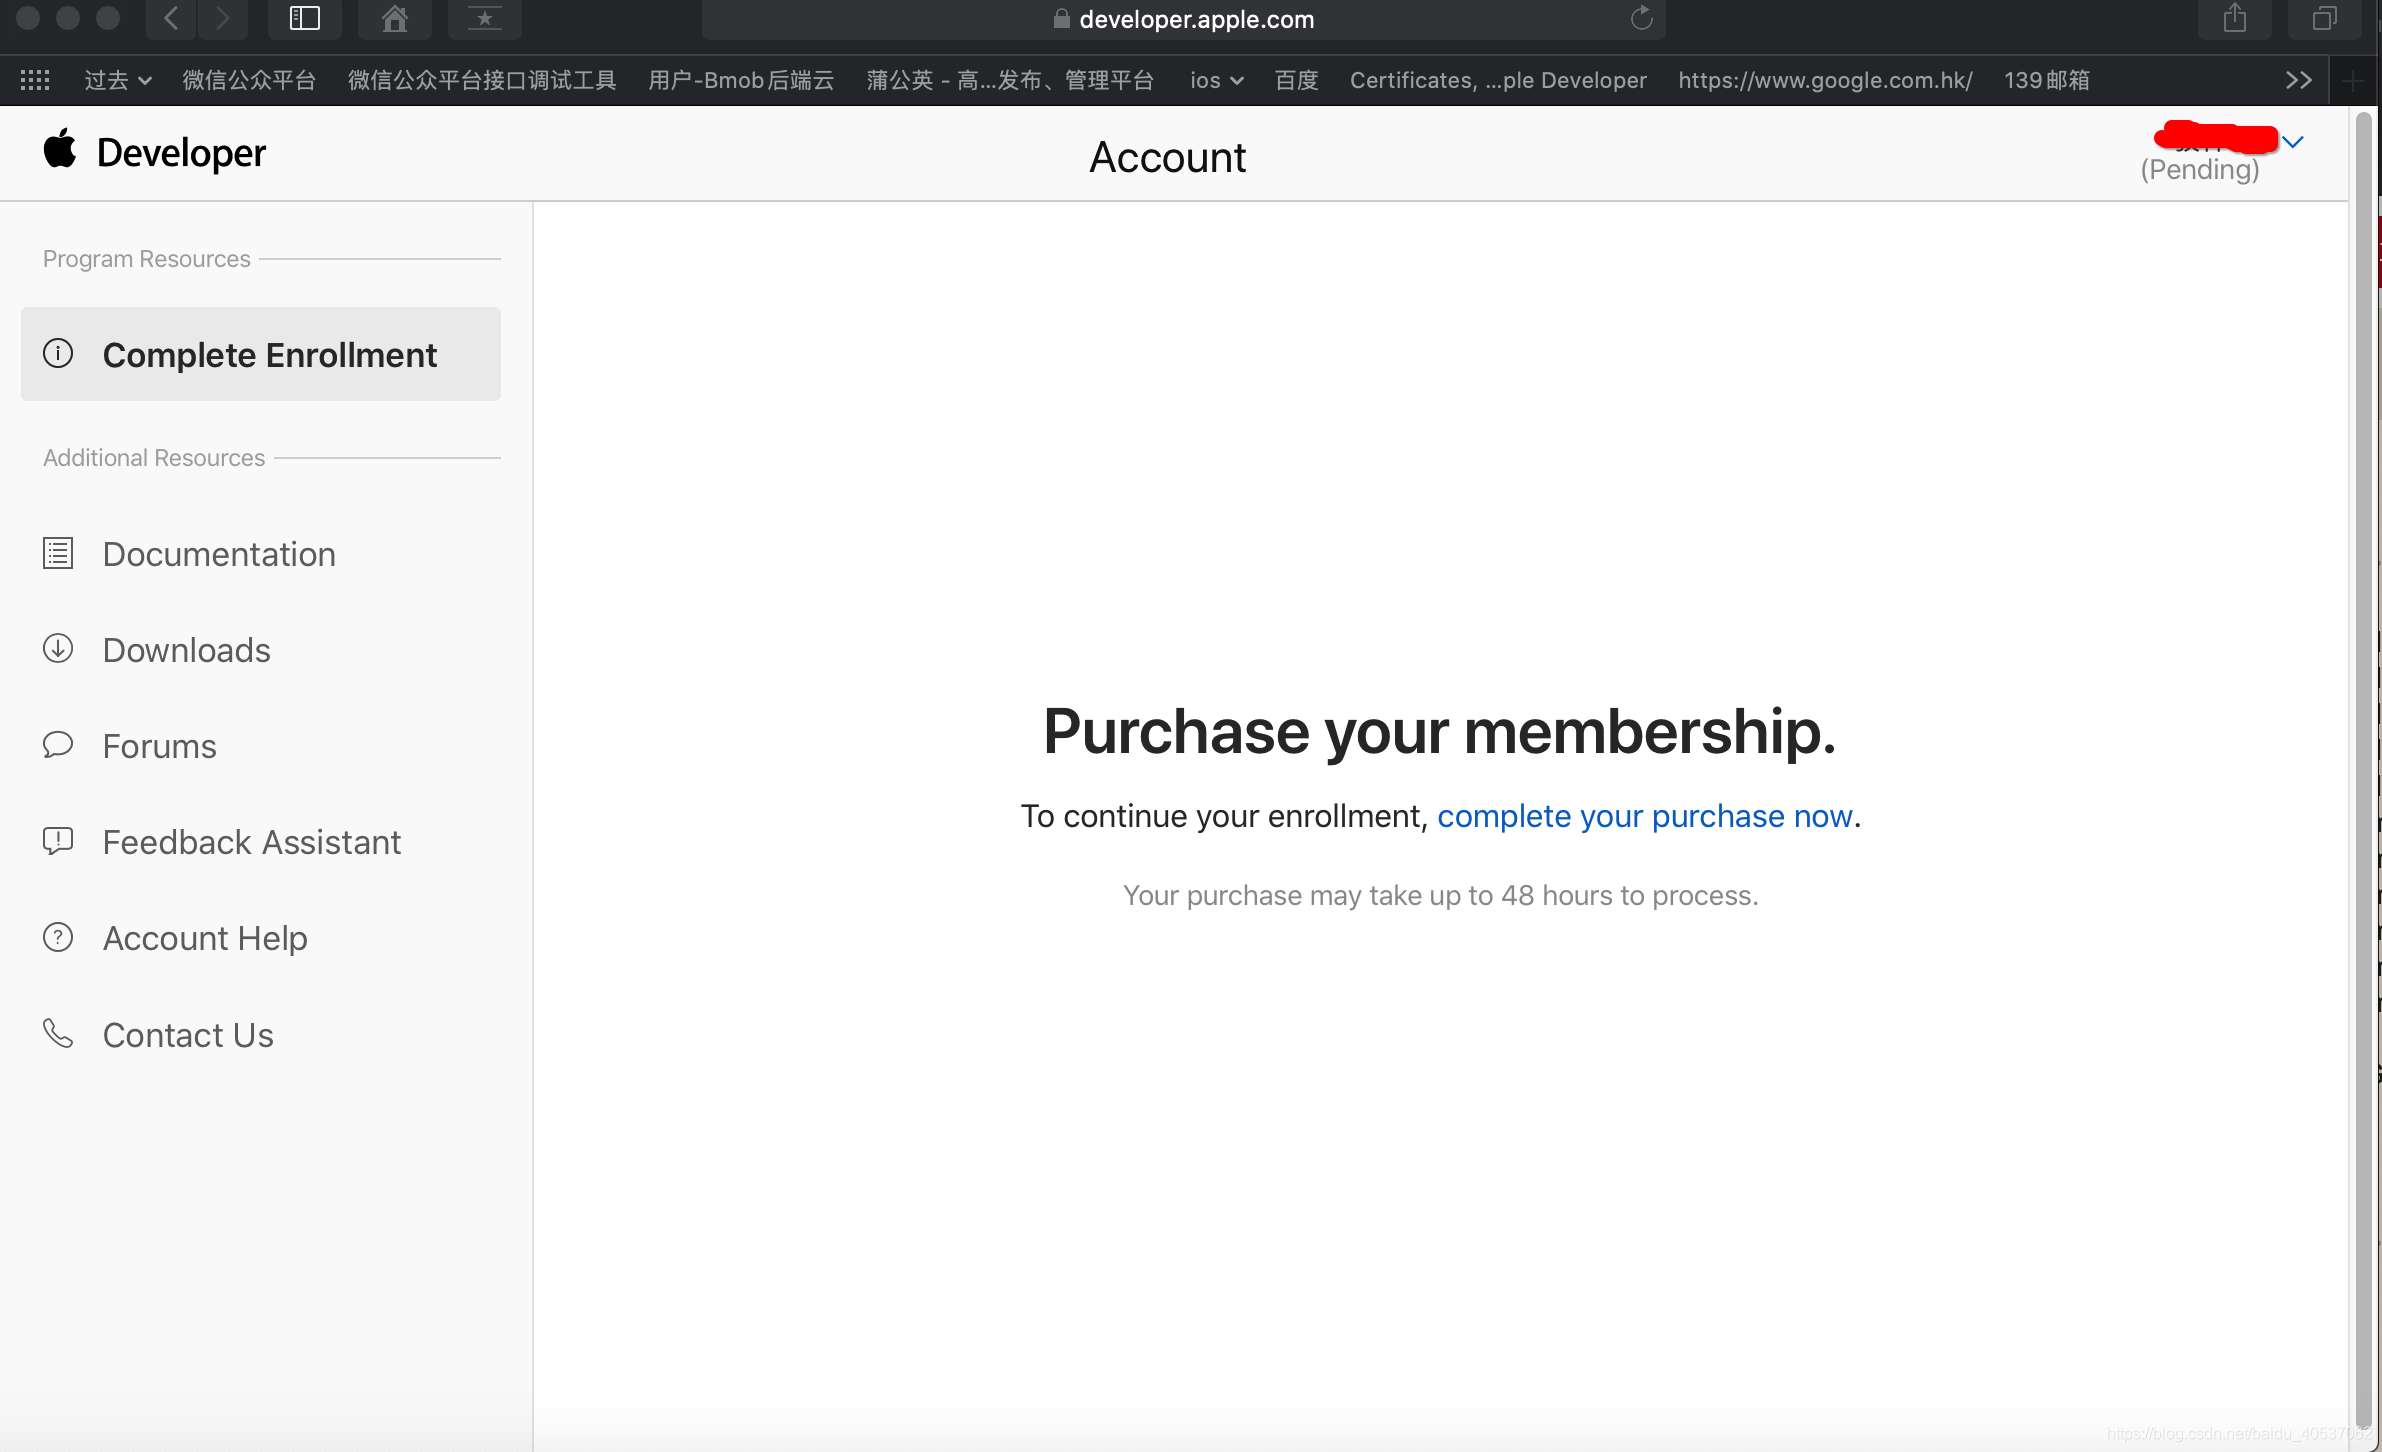Viewport: 2382px width, 1452px height.
Task: Click the browser reload page button
Action: 1642,19
